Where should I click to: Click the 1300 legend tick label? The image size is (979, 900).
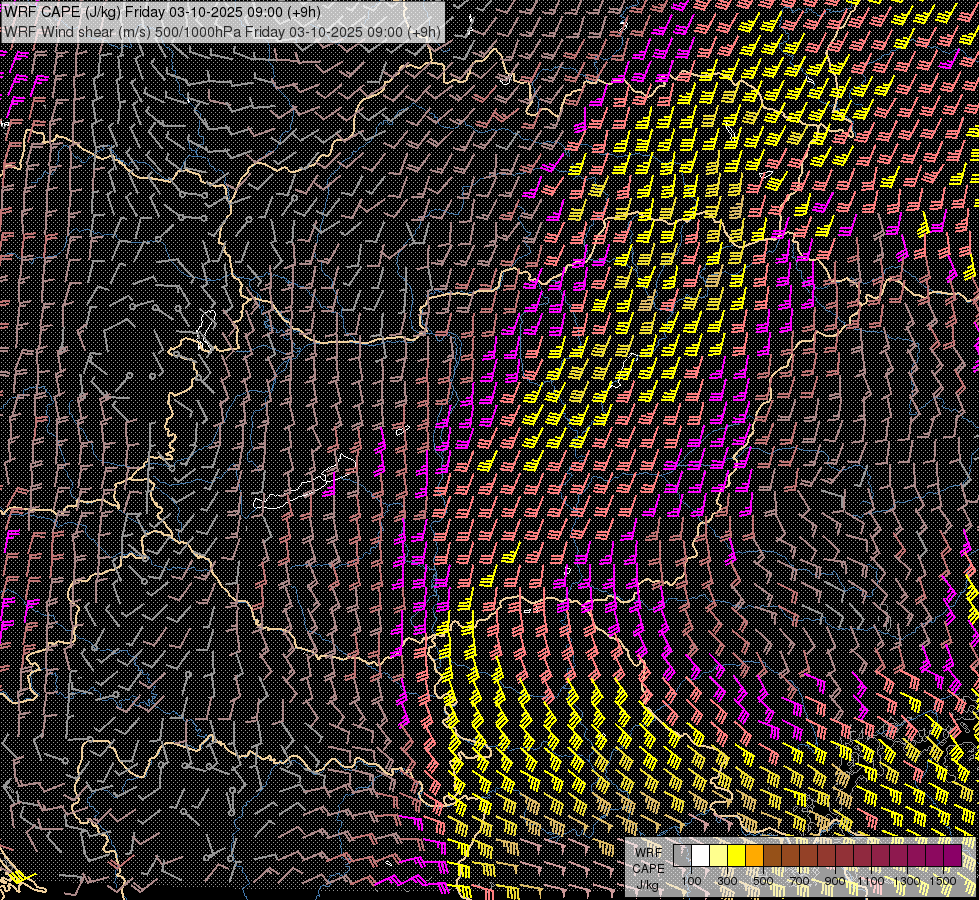click(x=907, y=881)
